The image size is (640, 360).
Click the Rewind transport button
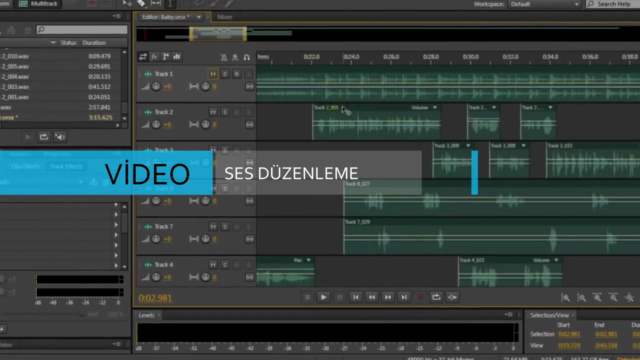[x=372, y=298]
